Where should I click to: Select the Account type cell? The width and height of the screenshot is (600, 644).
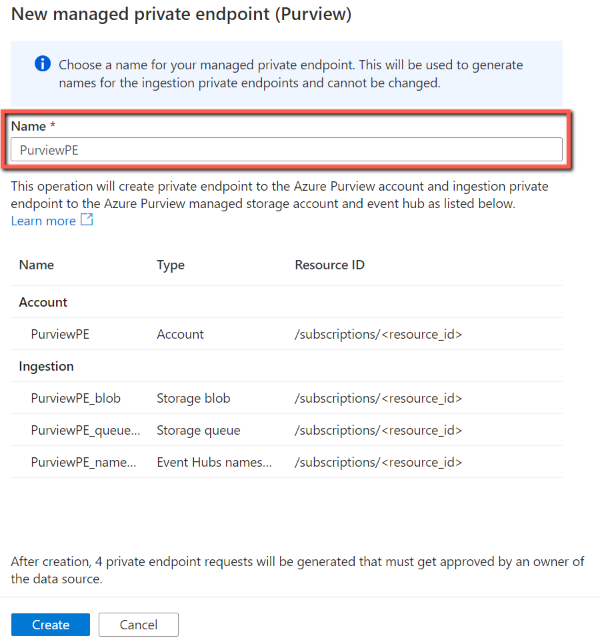pyautogui.click(x=180, y=334)
